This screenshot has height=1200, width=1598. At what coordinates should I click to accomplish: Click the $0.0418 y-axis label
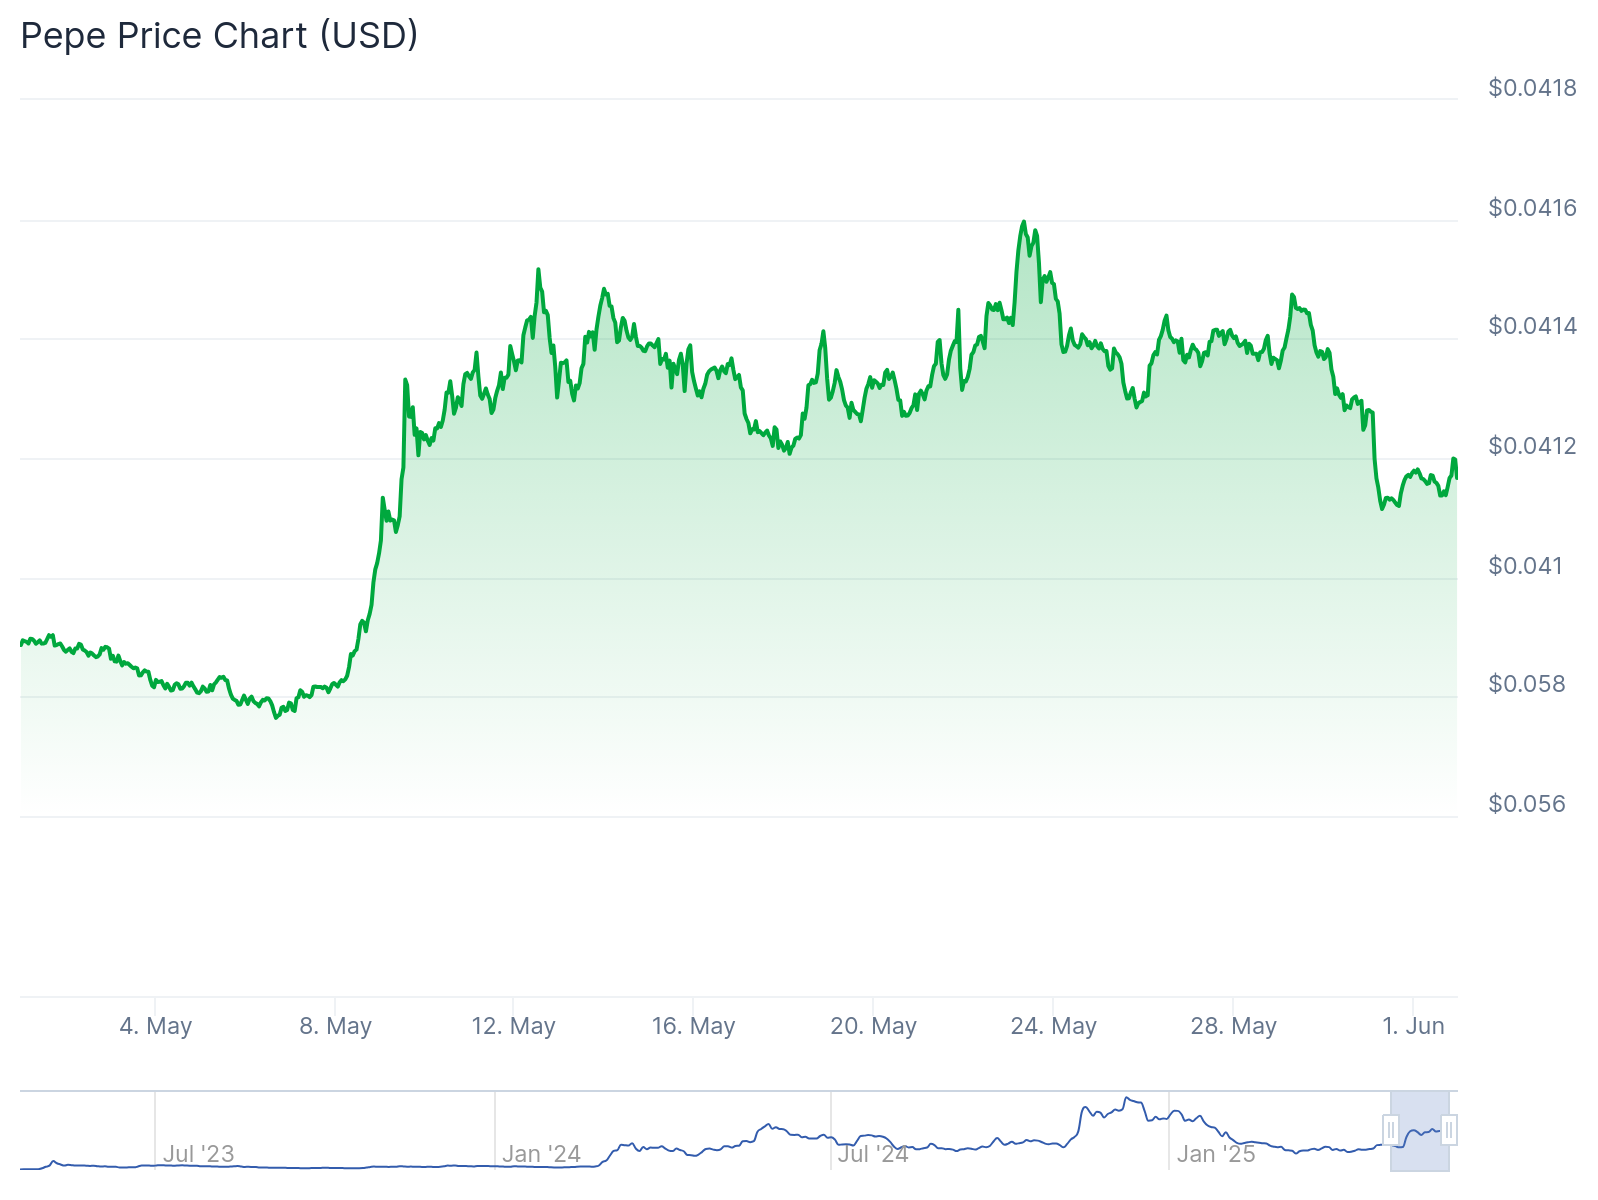1532,88
